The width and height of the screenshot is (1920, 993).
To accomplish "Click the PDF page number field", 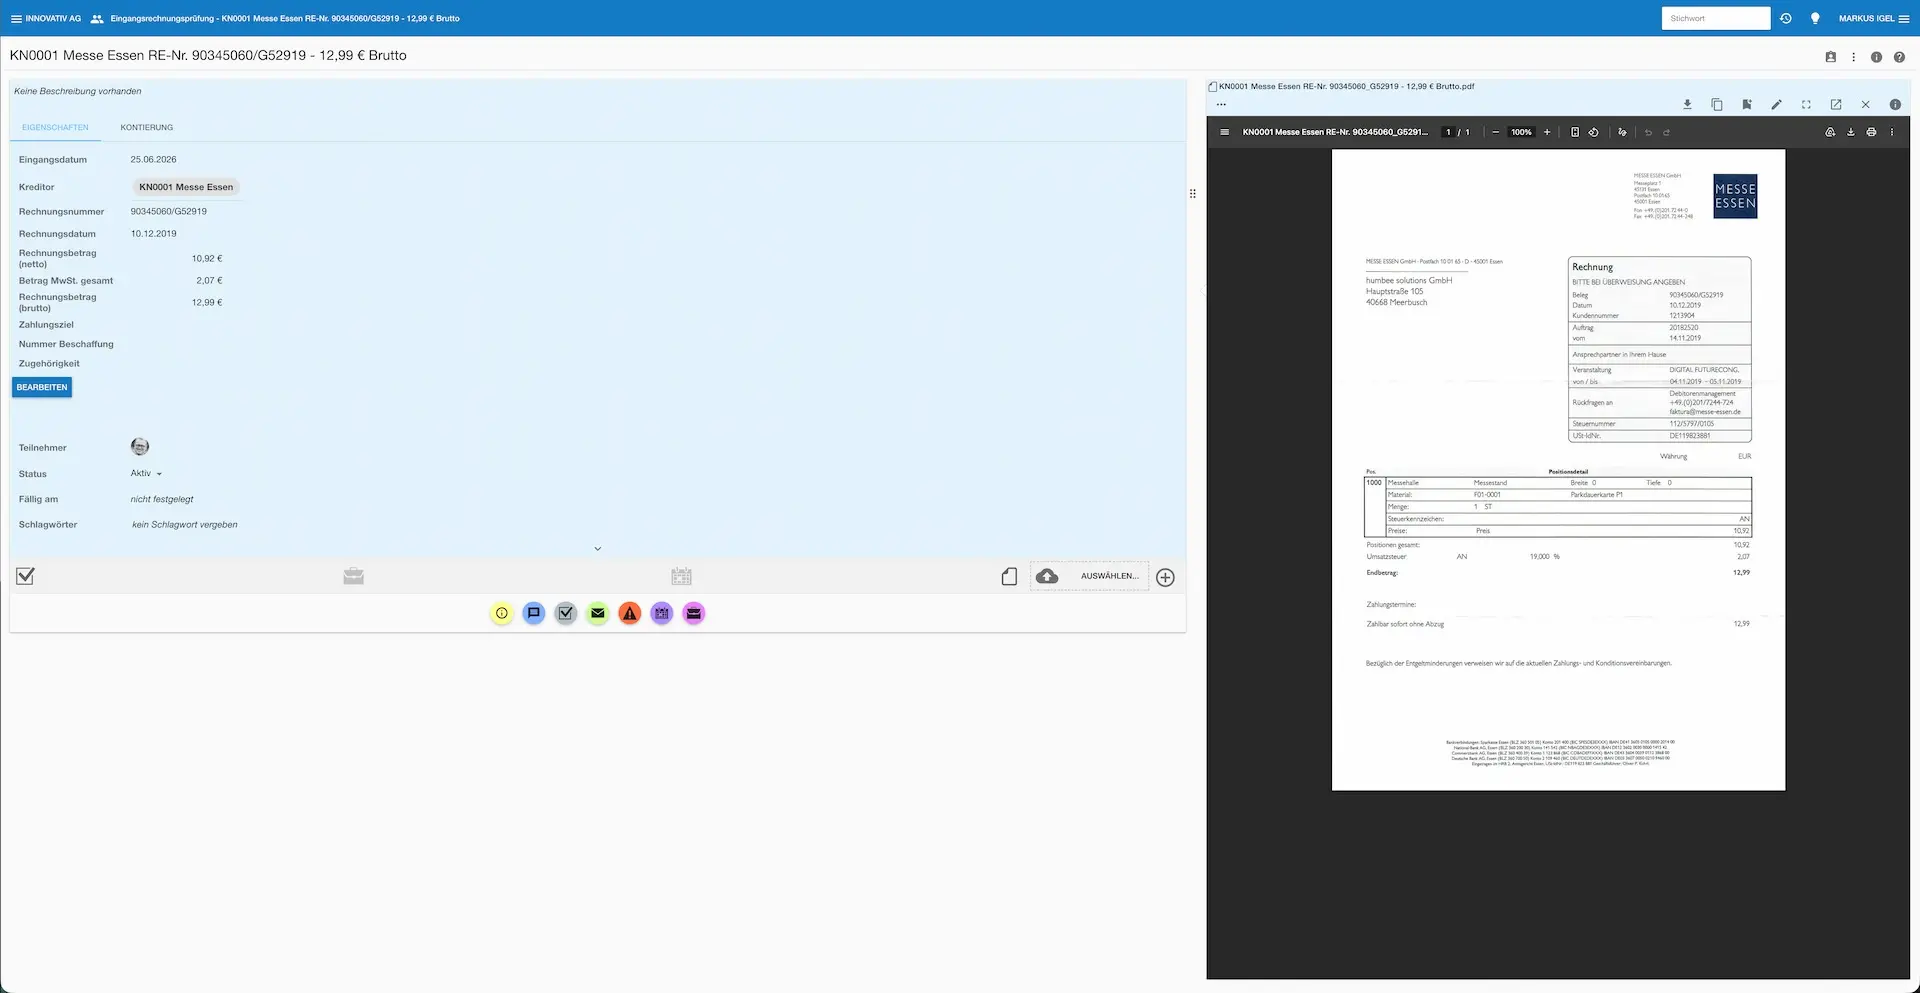I will tap(1447, 132).
